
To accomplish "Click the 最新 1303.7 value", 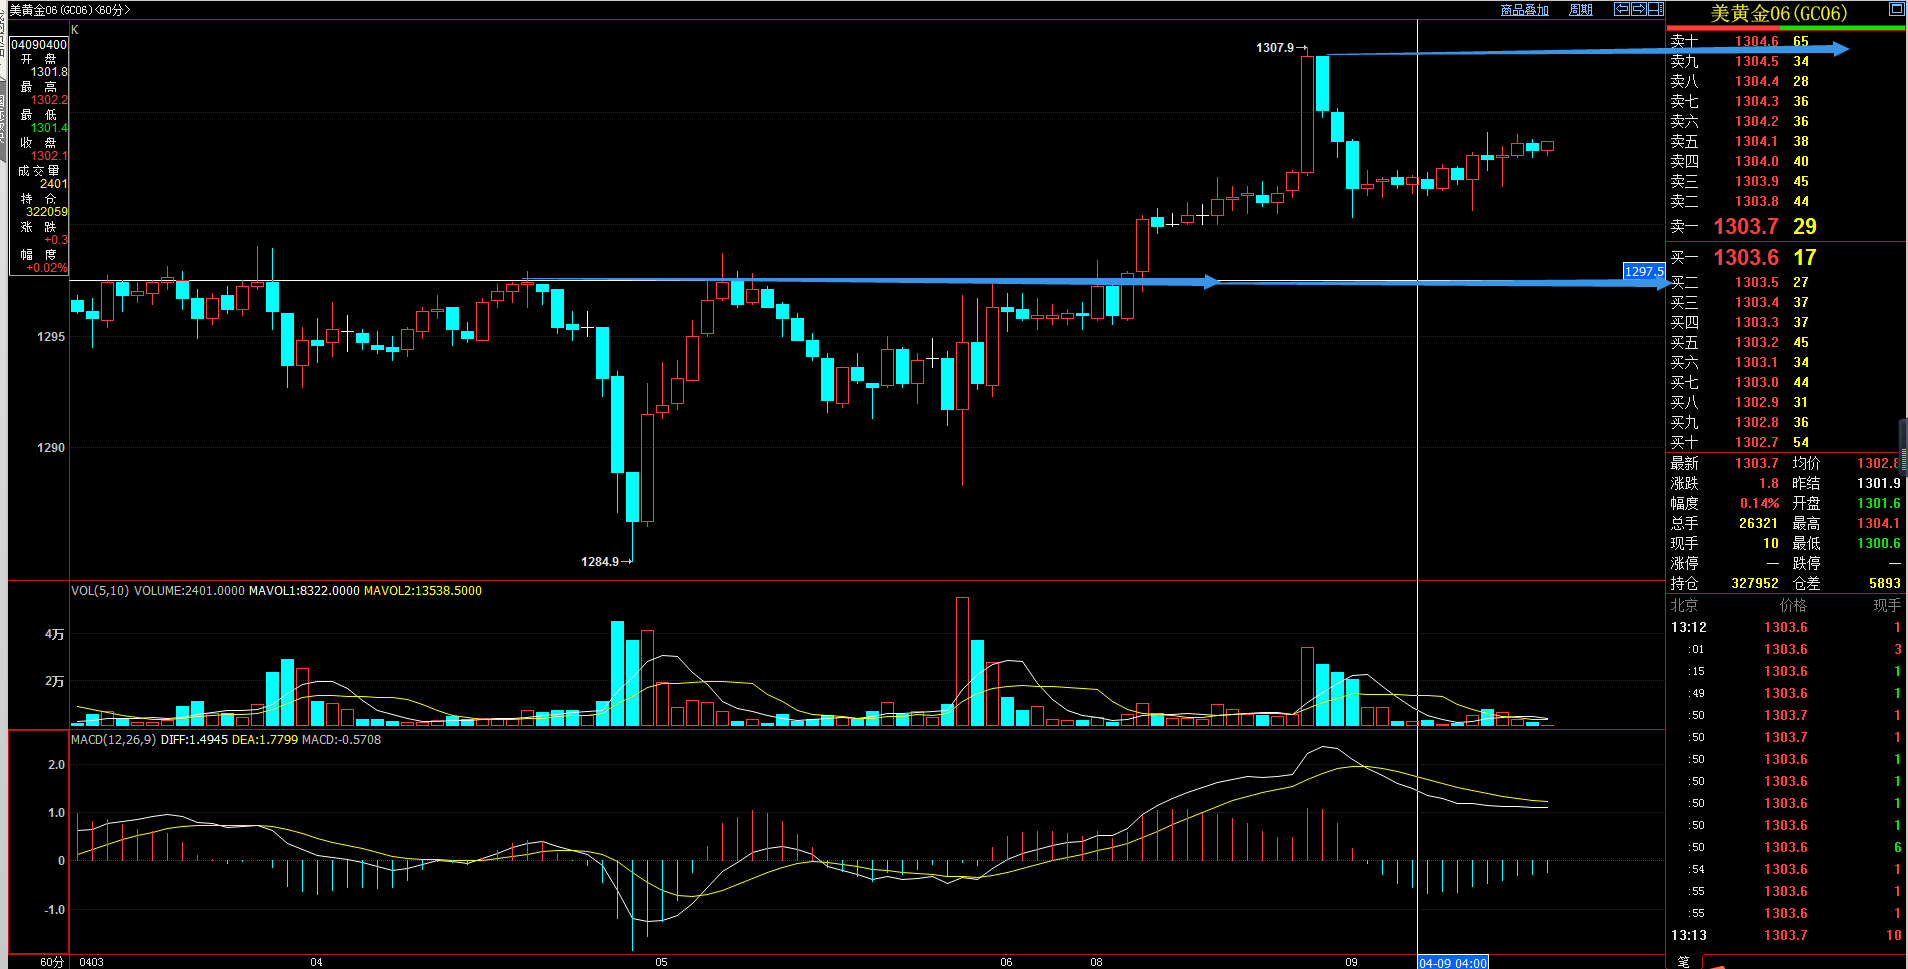I will (1756, 463).
